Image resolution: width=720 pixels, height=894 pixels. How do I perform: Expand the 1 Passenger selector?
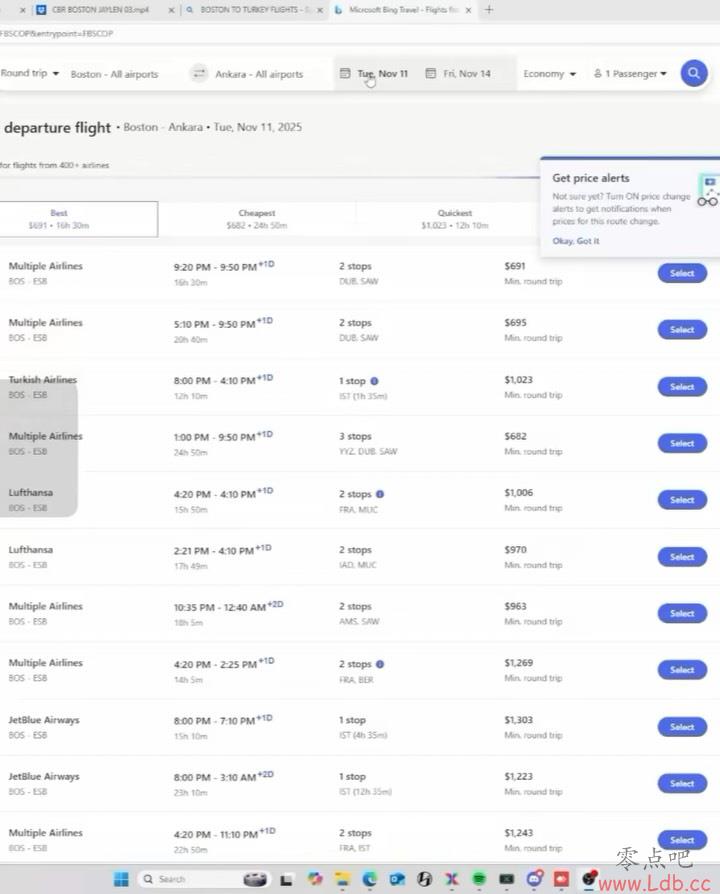coord(630,74)
